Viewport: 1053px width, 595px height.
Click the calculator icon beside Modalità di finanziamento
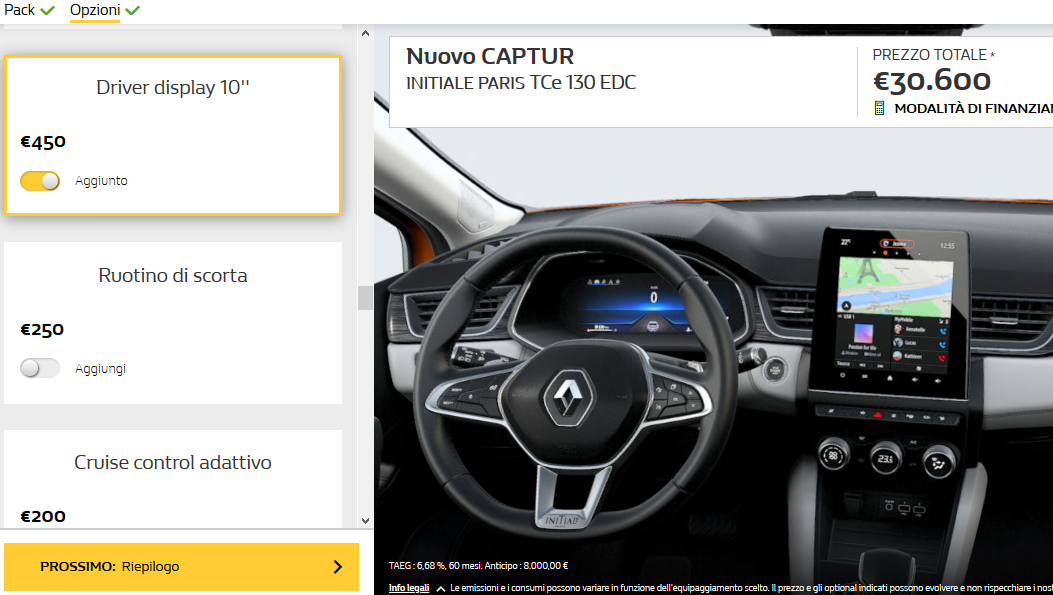(879, 108)
